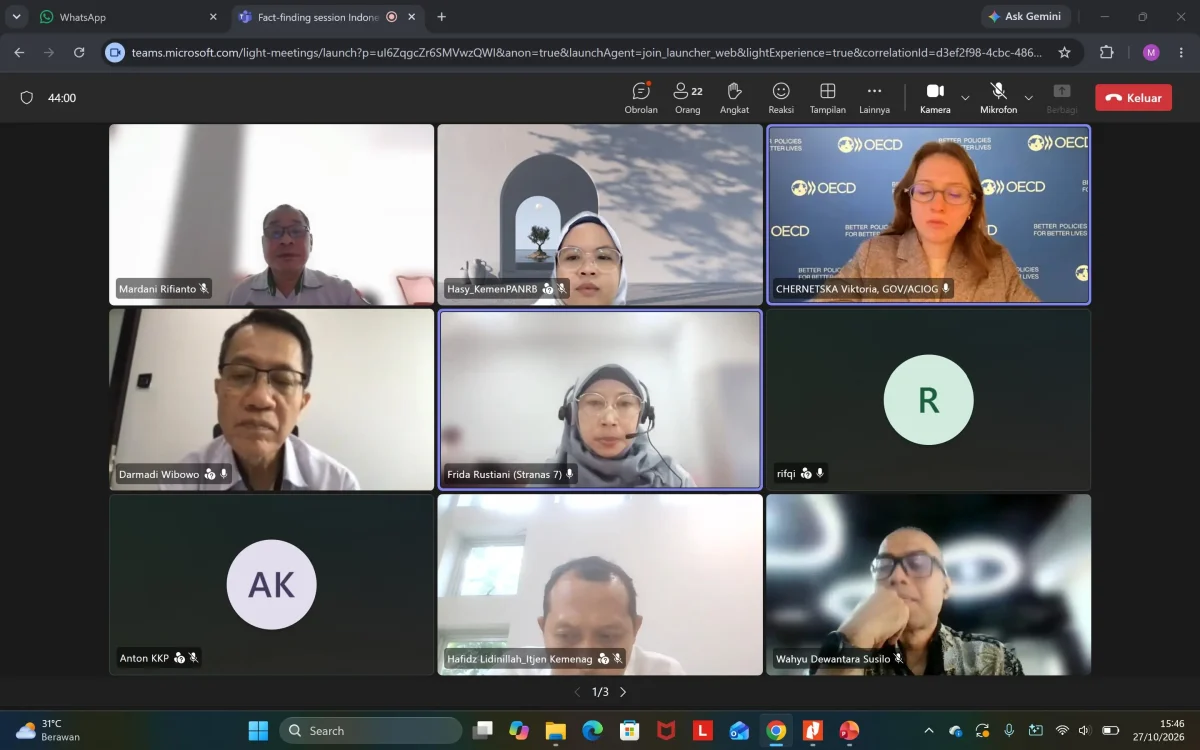Click the AK avatar of Anton KKP
Viewport: 1200px width, 750px height.
pyautogui.click(x=271, y=585)
